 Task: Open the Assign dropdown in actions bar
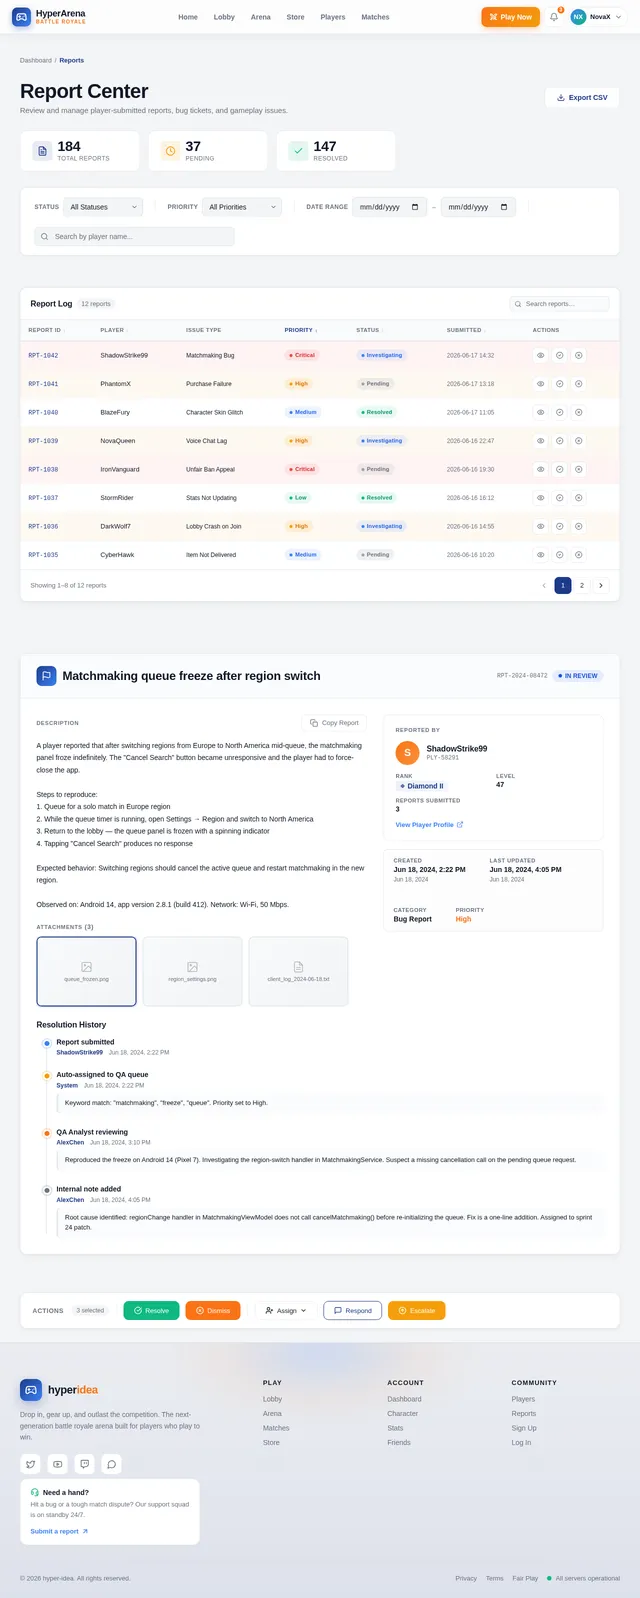(286, 1311)
